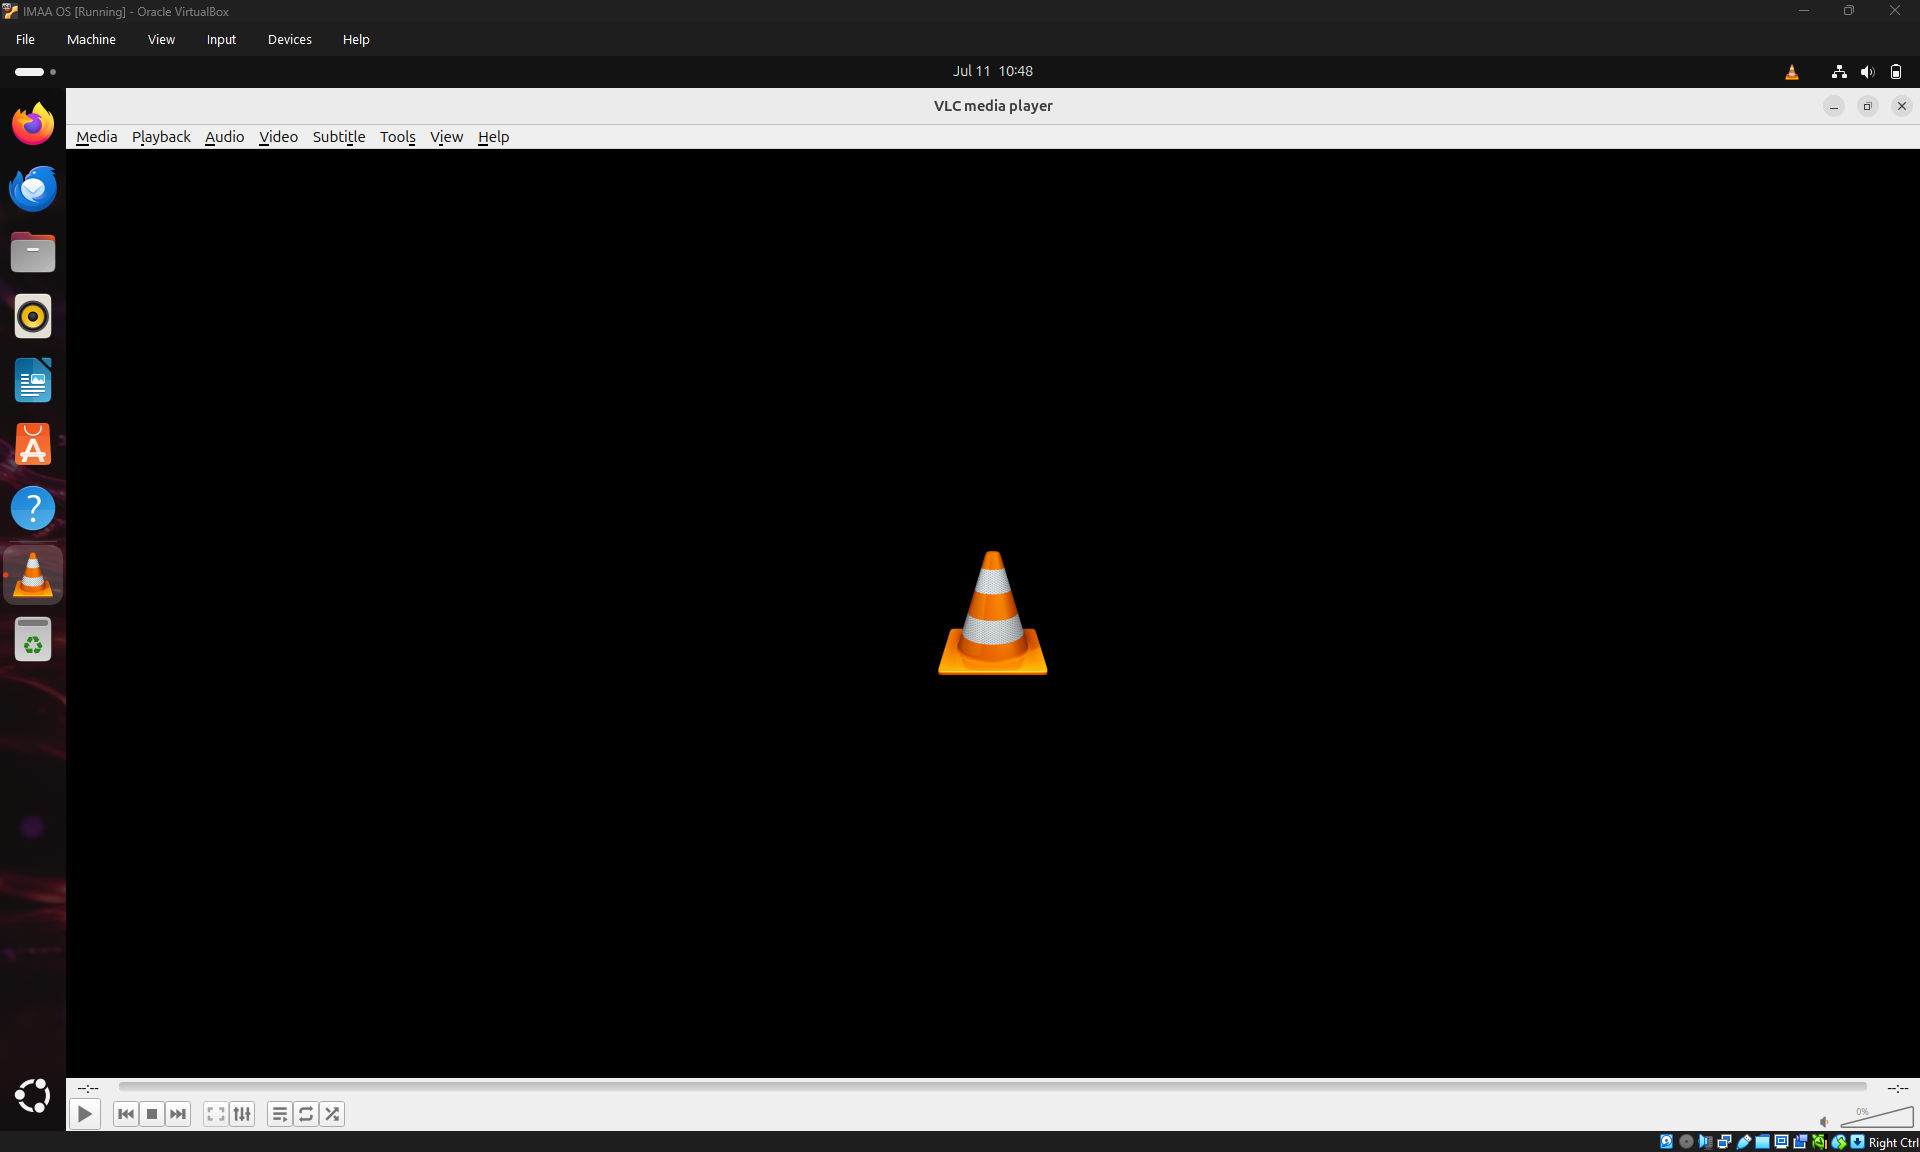Launch Firefox from the dock
This screenshot has width=1920, height=1152.
(x=33, y=124)
